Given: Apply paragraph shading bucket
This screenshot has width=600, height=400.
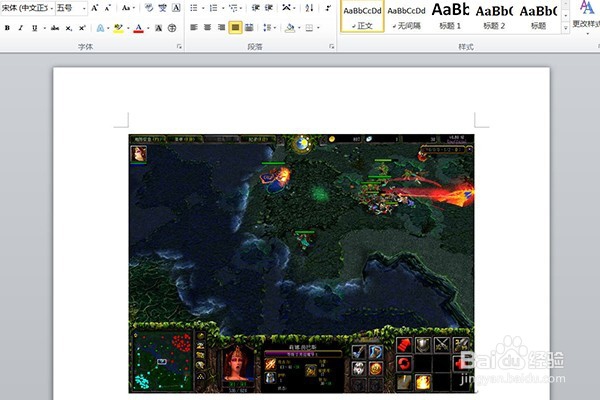Looking at the screenshot, I should [290, 28].
